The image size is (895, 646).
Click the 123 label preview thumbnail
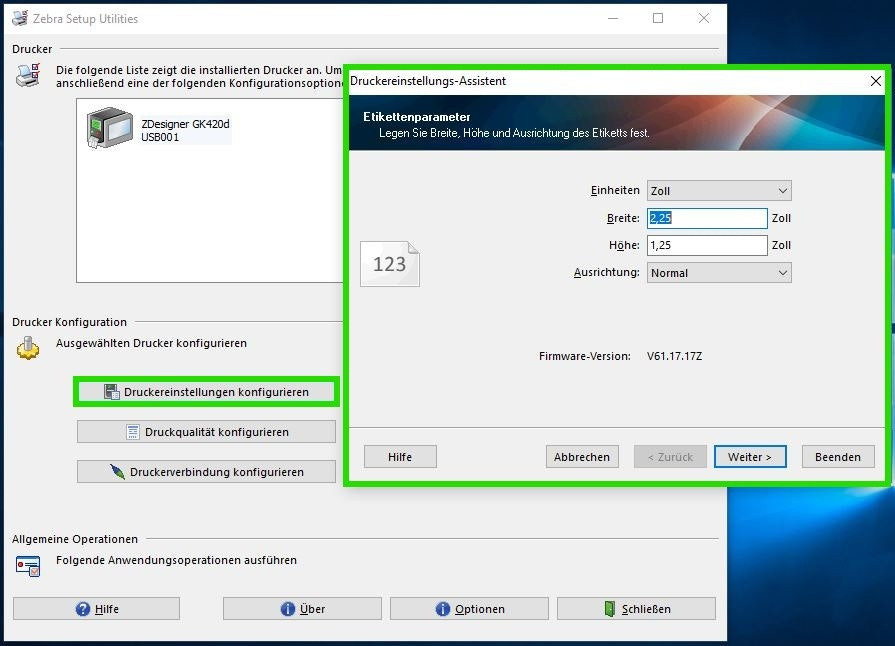point(390,264)
